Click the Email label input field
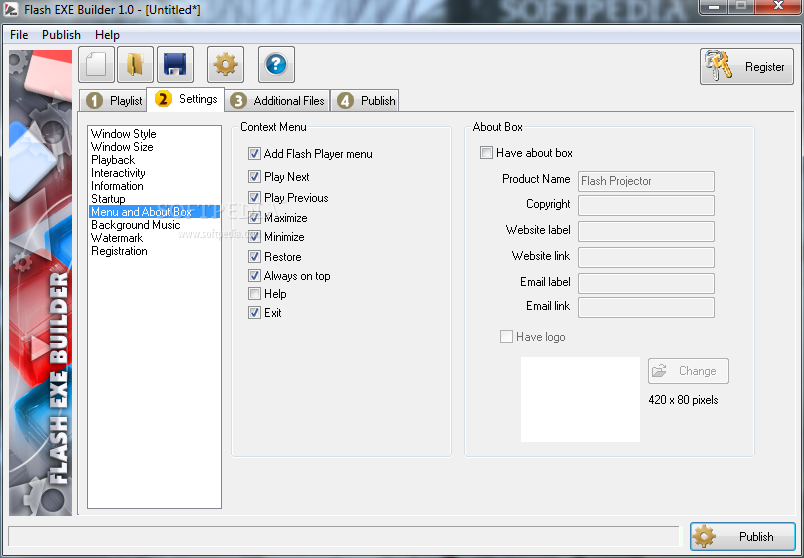Screen dimensions: 804x558 click(646, 283)
